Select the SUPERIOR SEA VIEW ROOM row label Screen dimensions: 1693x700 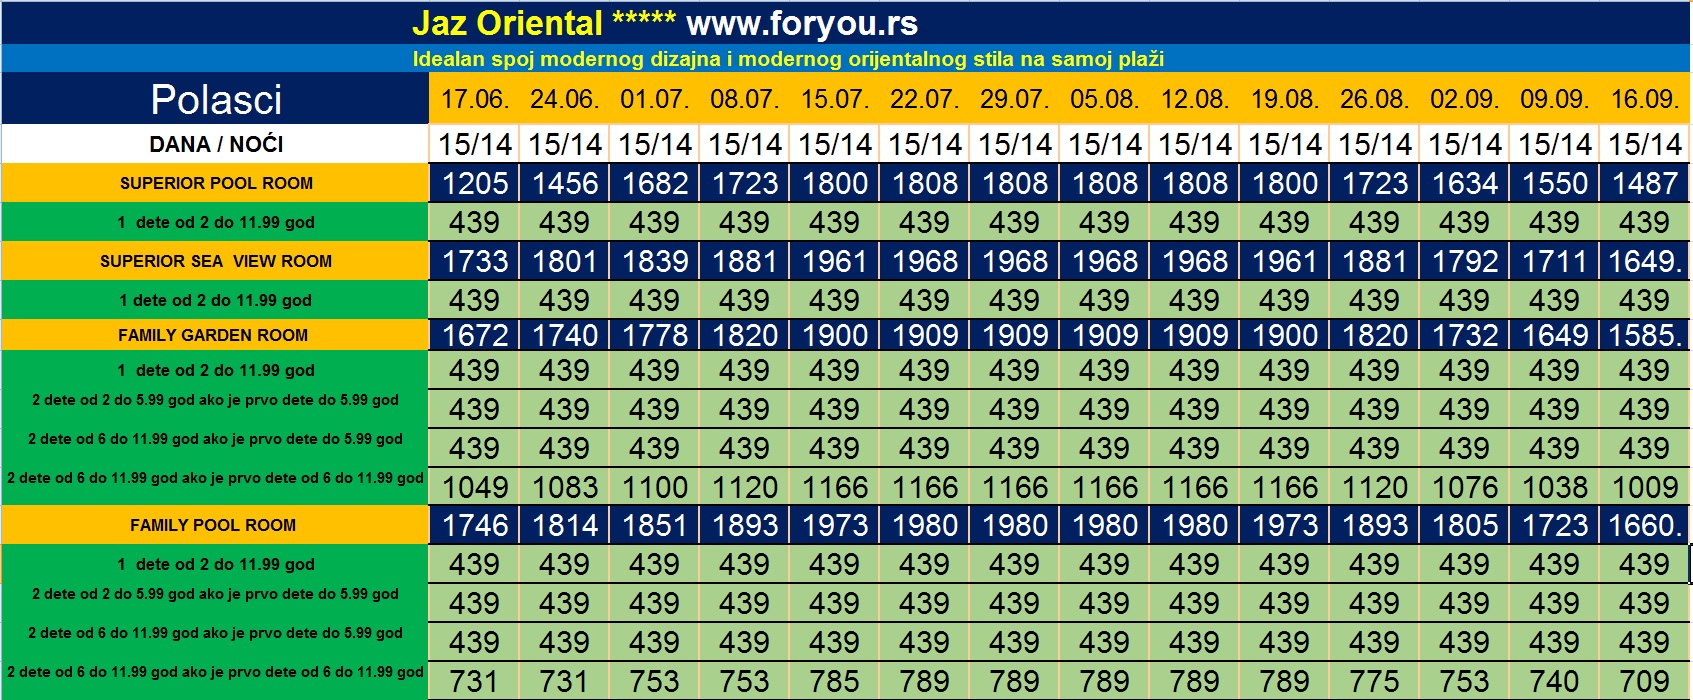pyautogui.click(x=216, y=261)
